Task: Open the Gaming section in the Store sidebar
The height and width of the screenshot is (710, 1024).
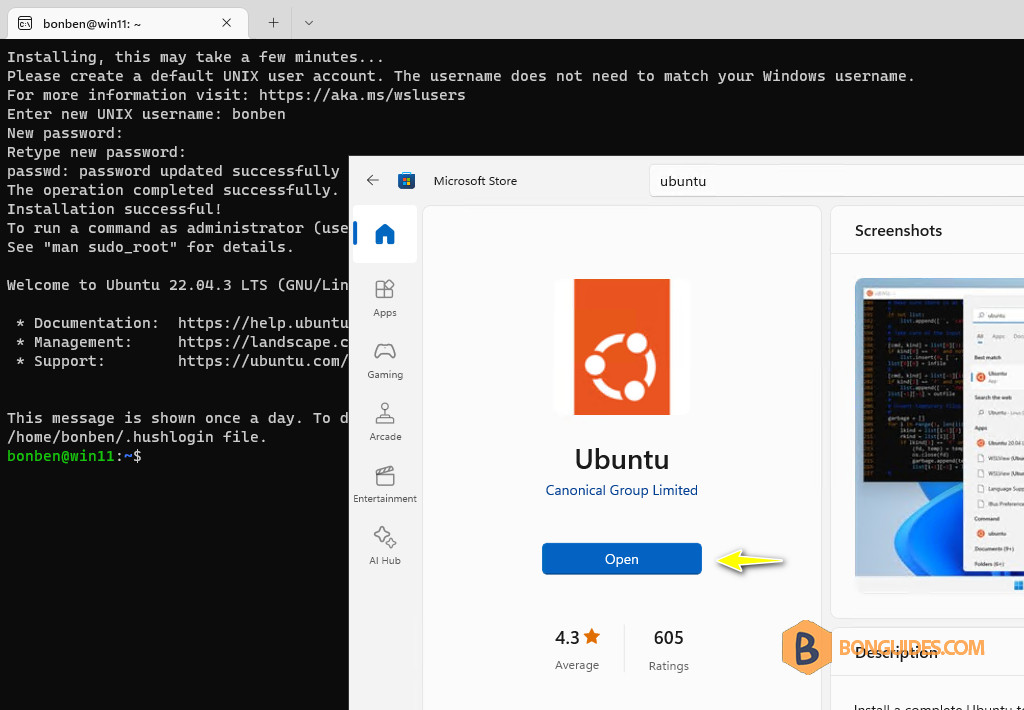Action: 385,361
